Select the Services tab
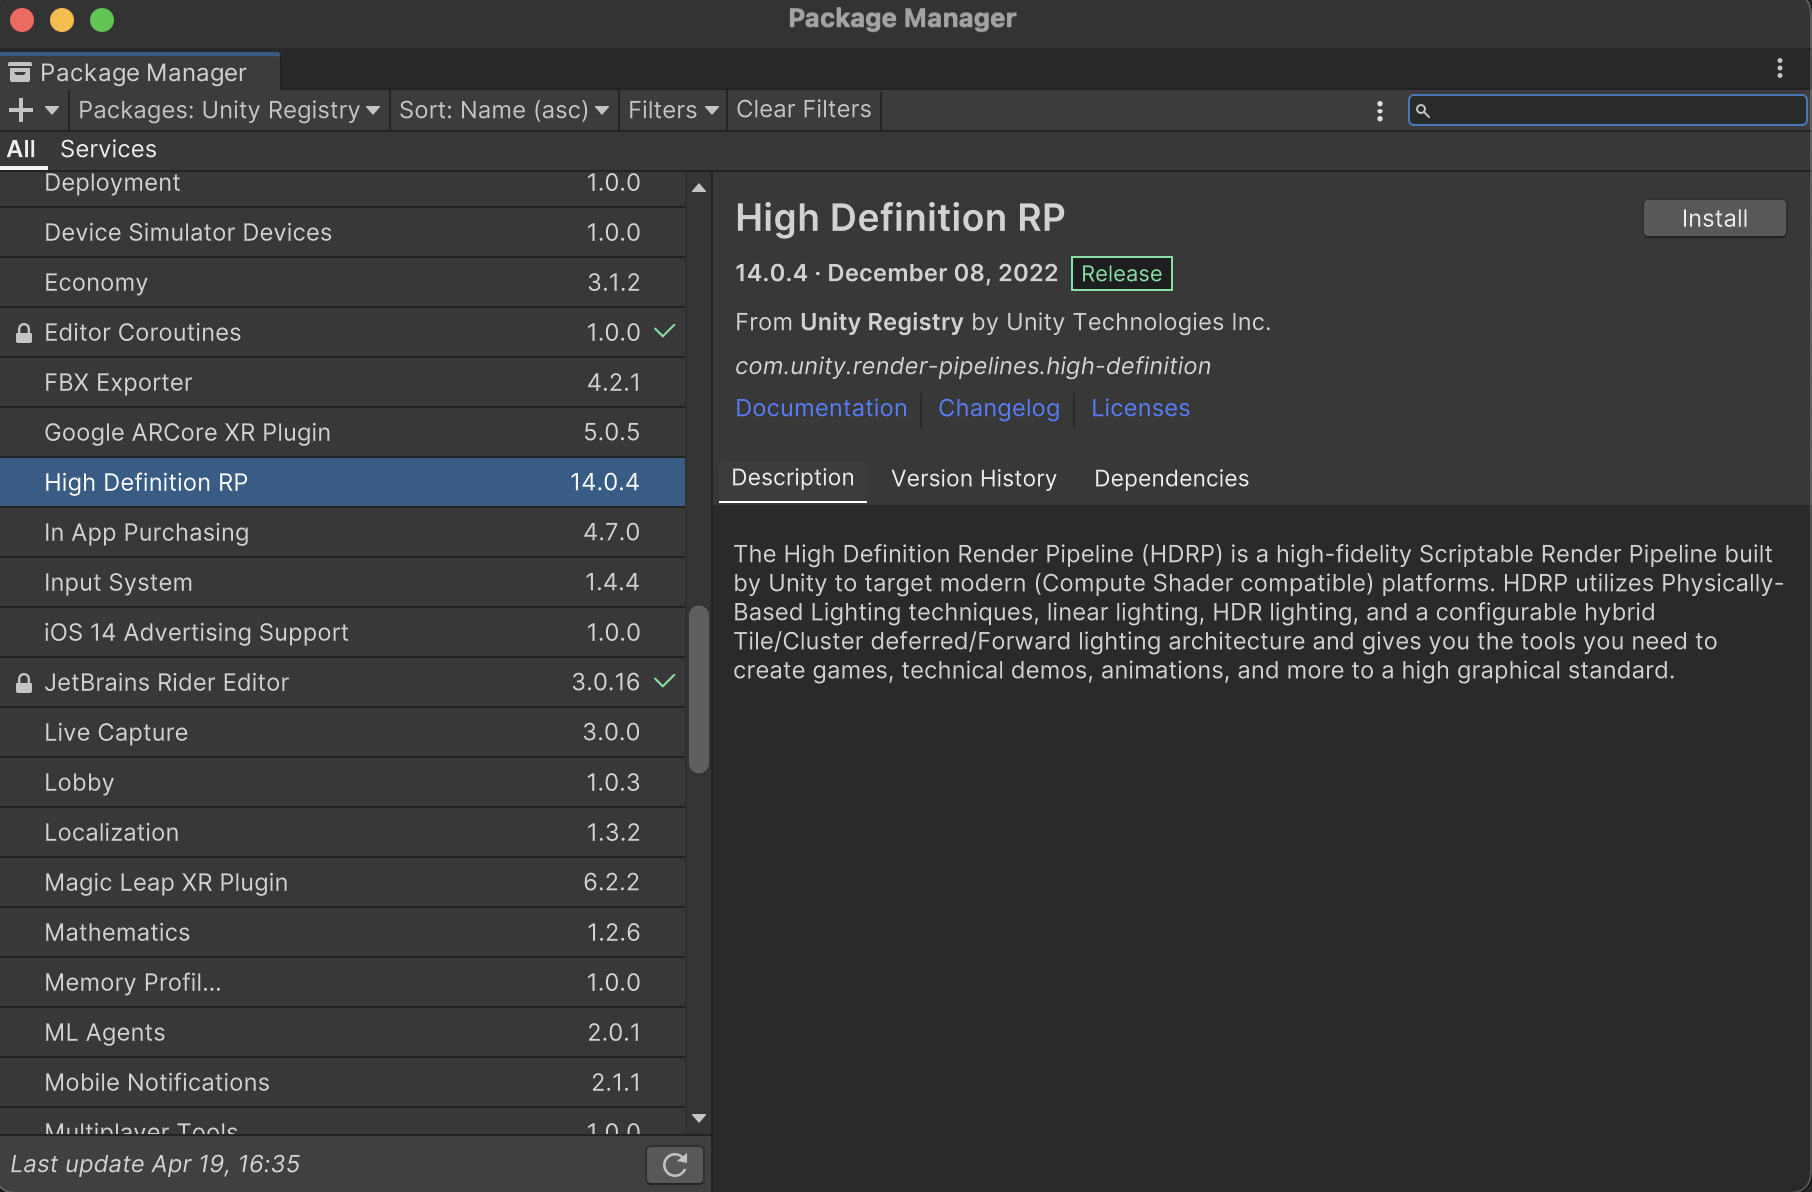The width and height of the screenshot is (1812, 1192). [108, 149]
